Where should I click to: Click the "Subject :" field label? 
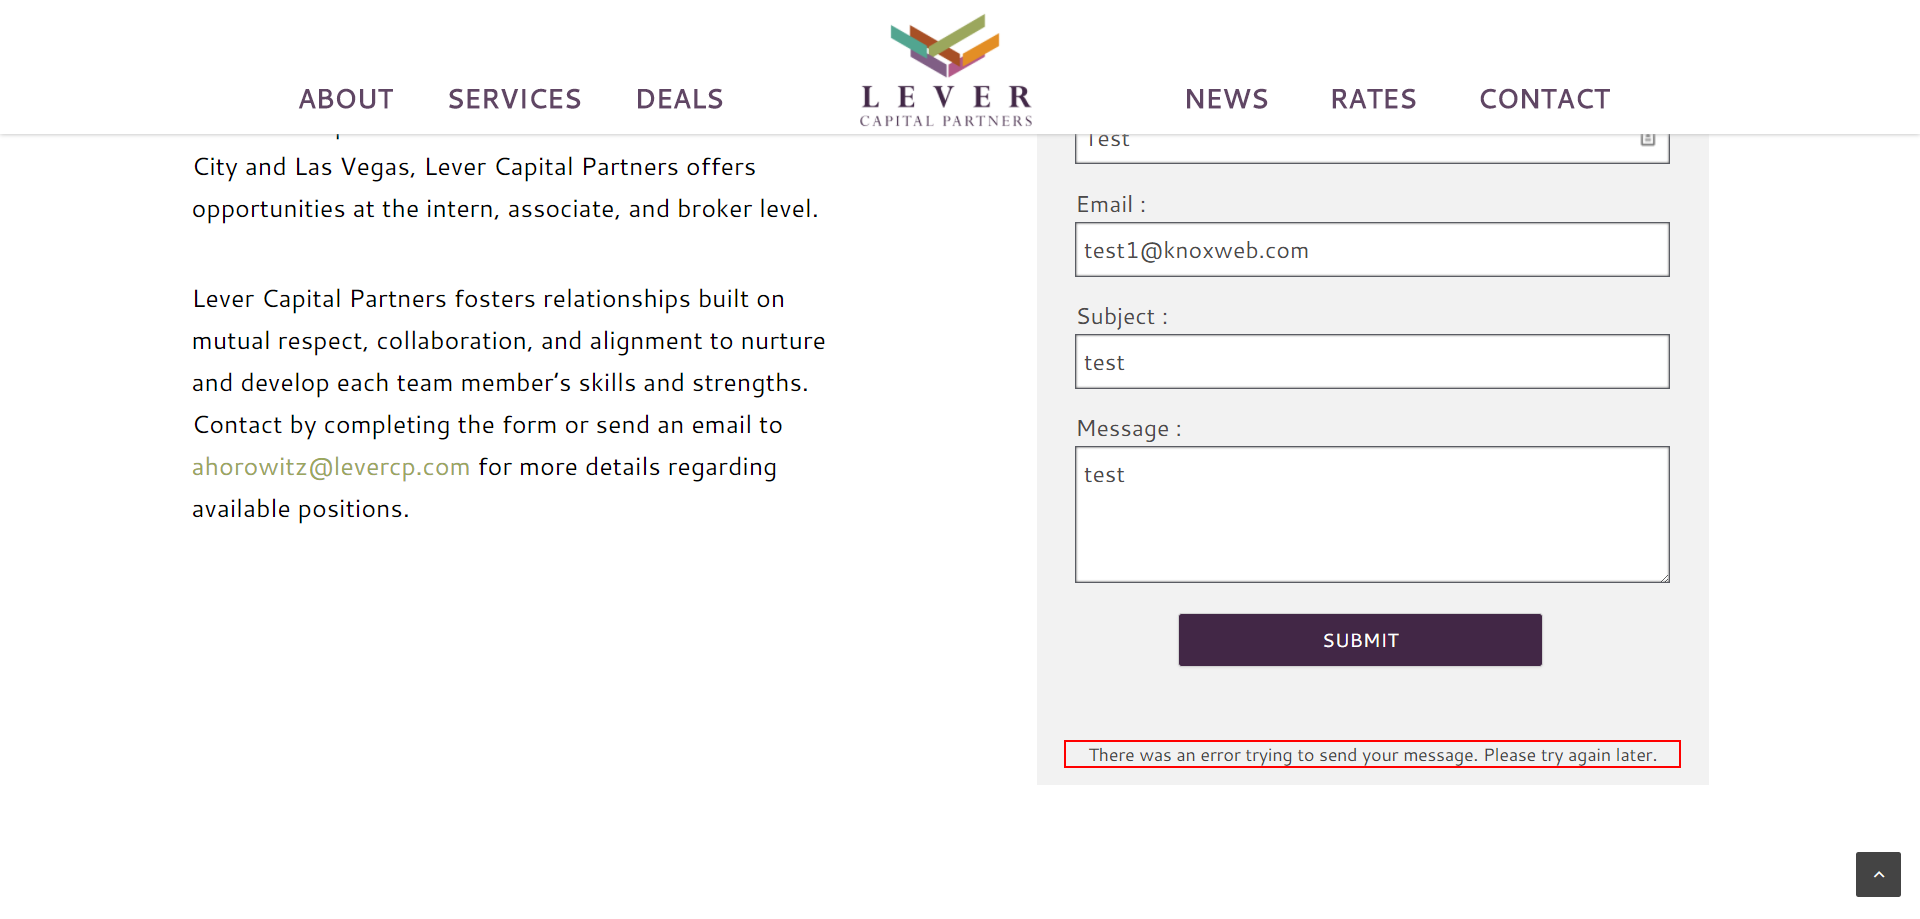click(1122, 317)
